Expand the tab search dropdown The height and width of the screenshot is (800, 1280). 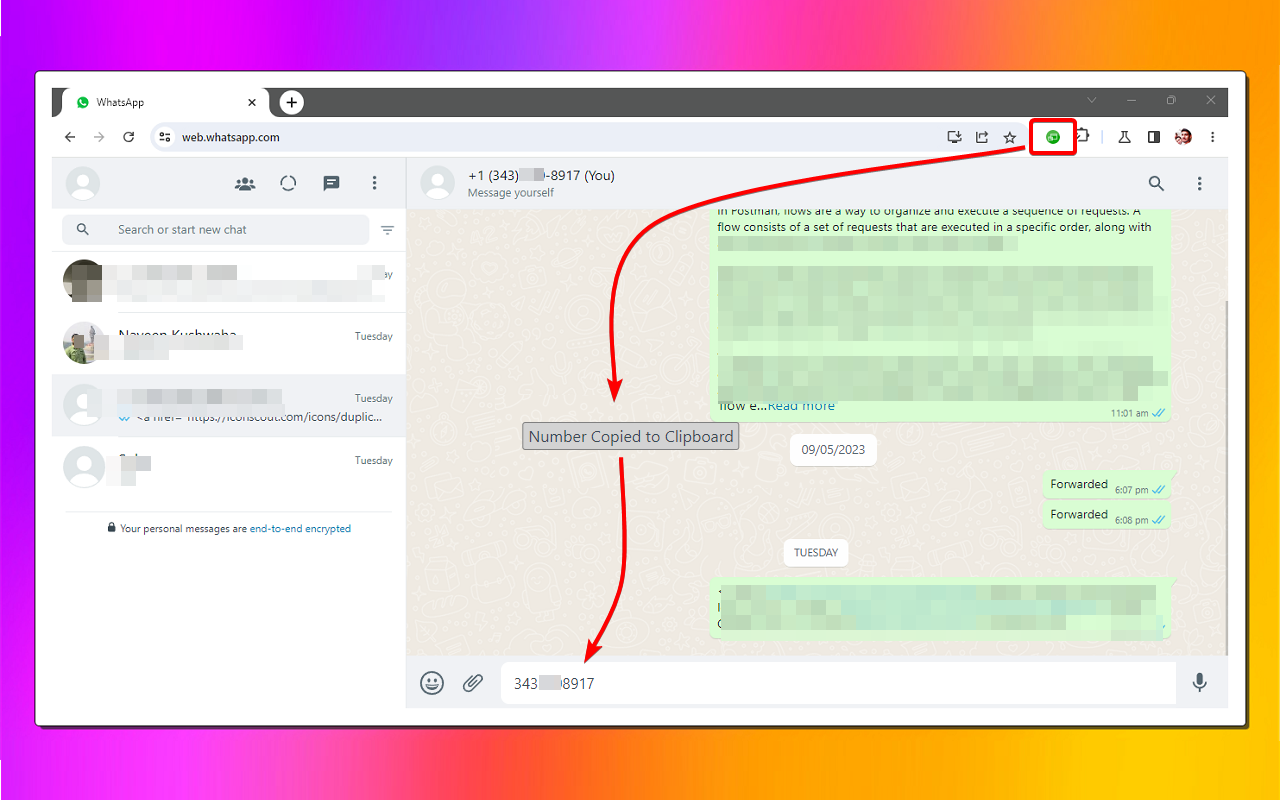coord(1092,100)
